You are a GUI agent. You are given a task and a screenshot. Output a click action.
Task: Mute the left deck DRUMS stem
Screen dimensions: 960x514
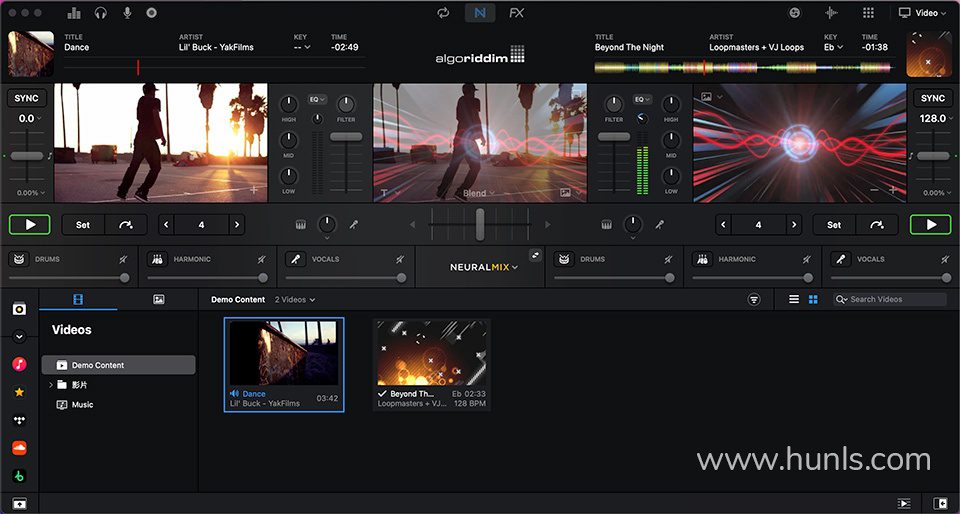click(x=123, y=259)
